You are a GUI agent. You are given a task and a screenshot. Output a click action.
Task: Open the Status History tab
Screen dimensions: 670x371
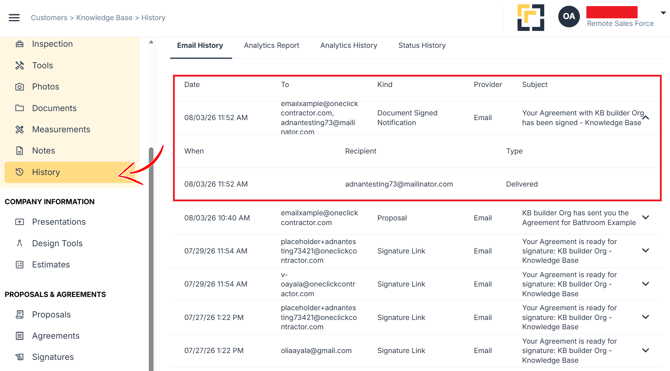point(422,45)
